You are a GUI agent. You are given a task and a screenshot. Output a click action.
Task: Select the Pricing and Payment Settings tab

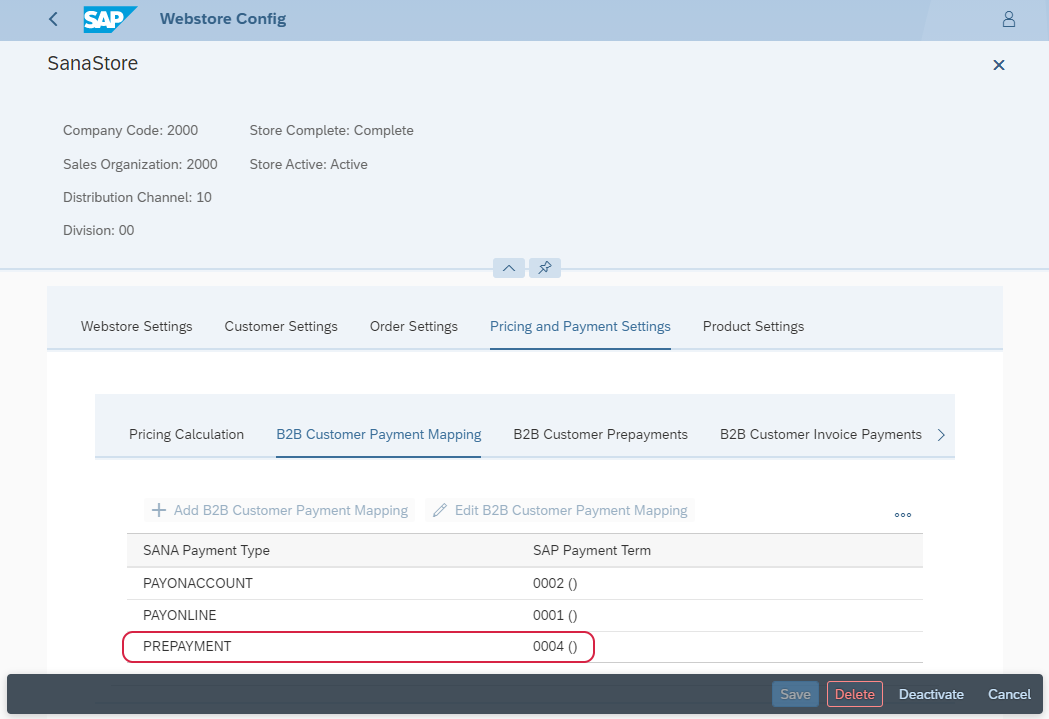pos(580,326)
